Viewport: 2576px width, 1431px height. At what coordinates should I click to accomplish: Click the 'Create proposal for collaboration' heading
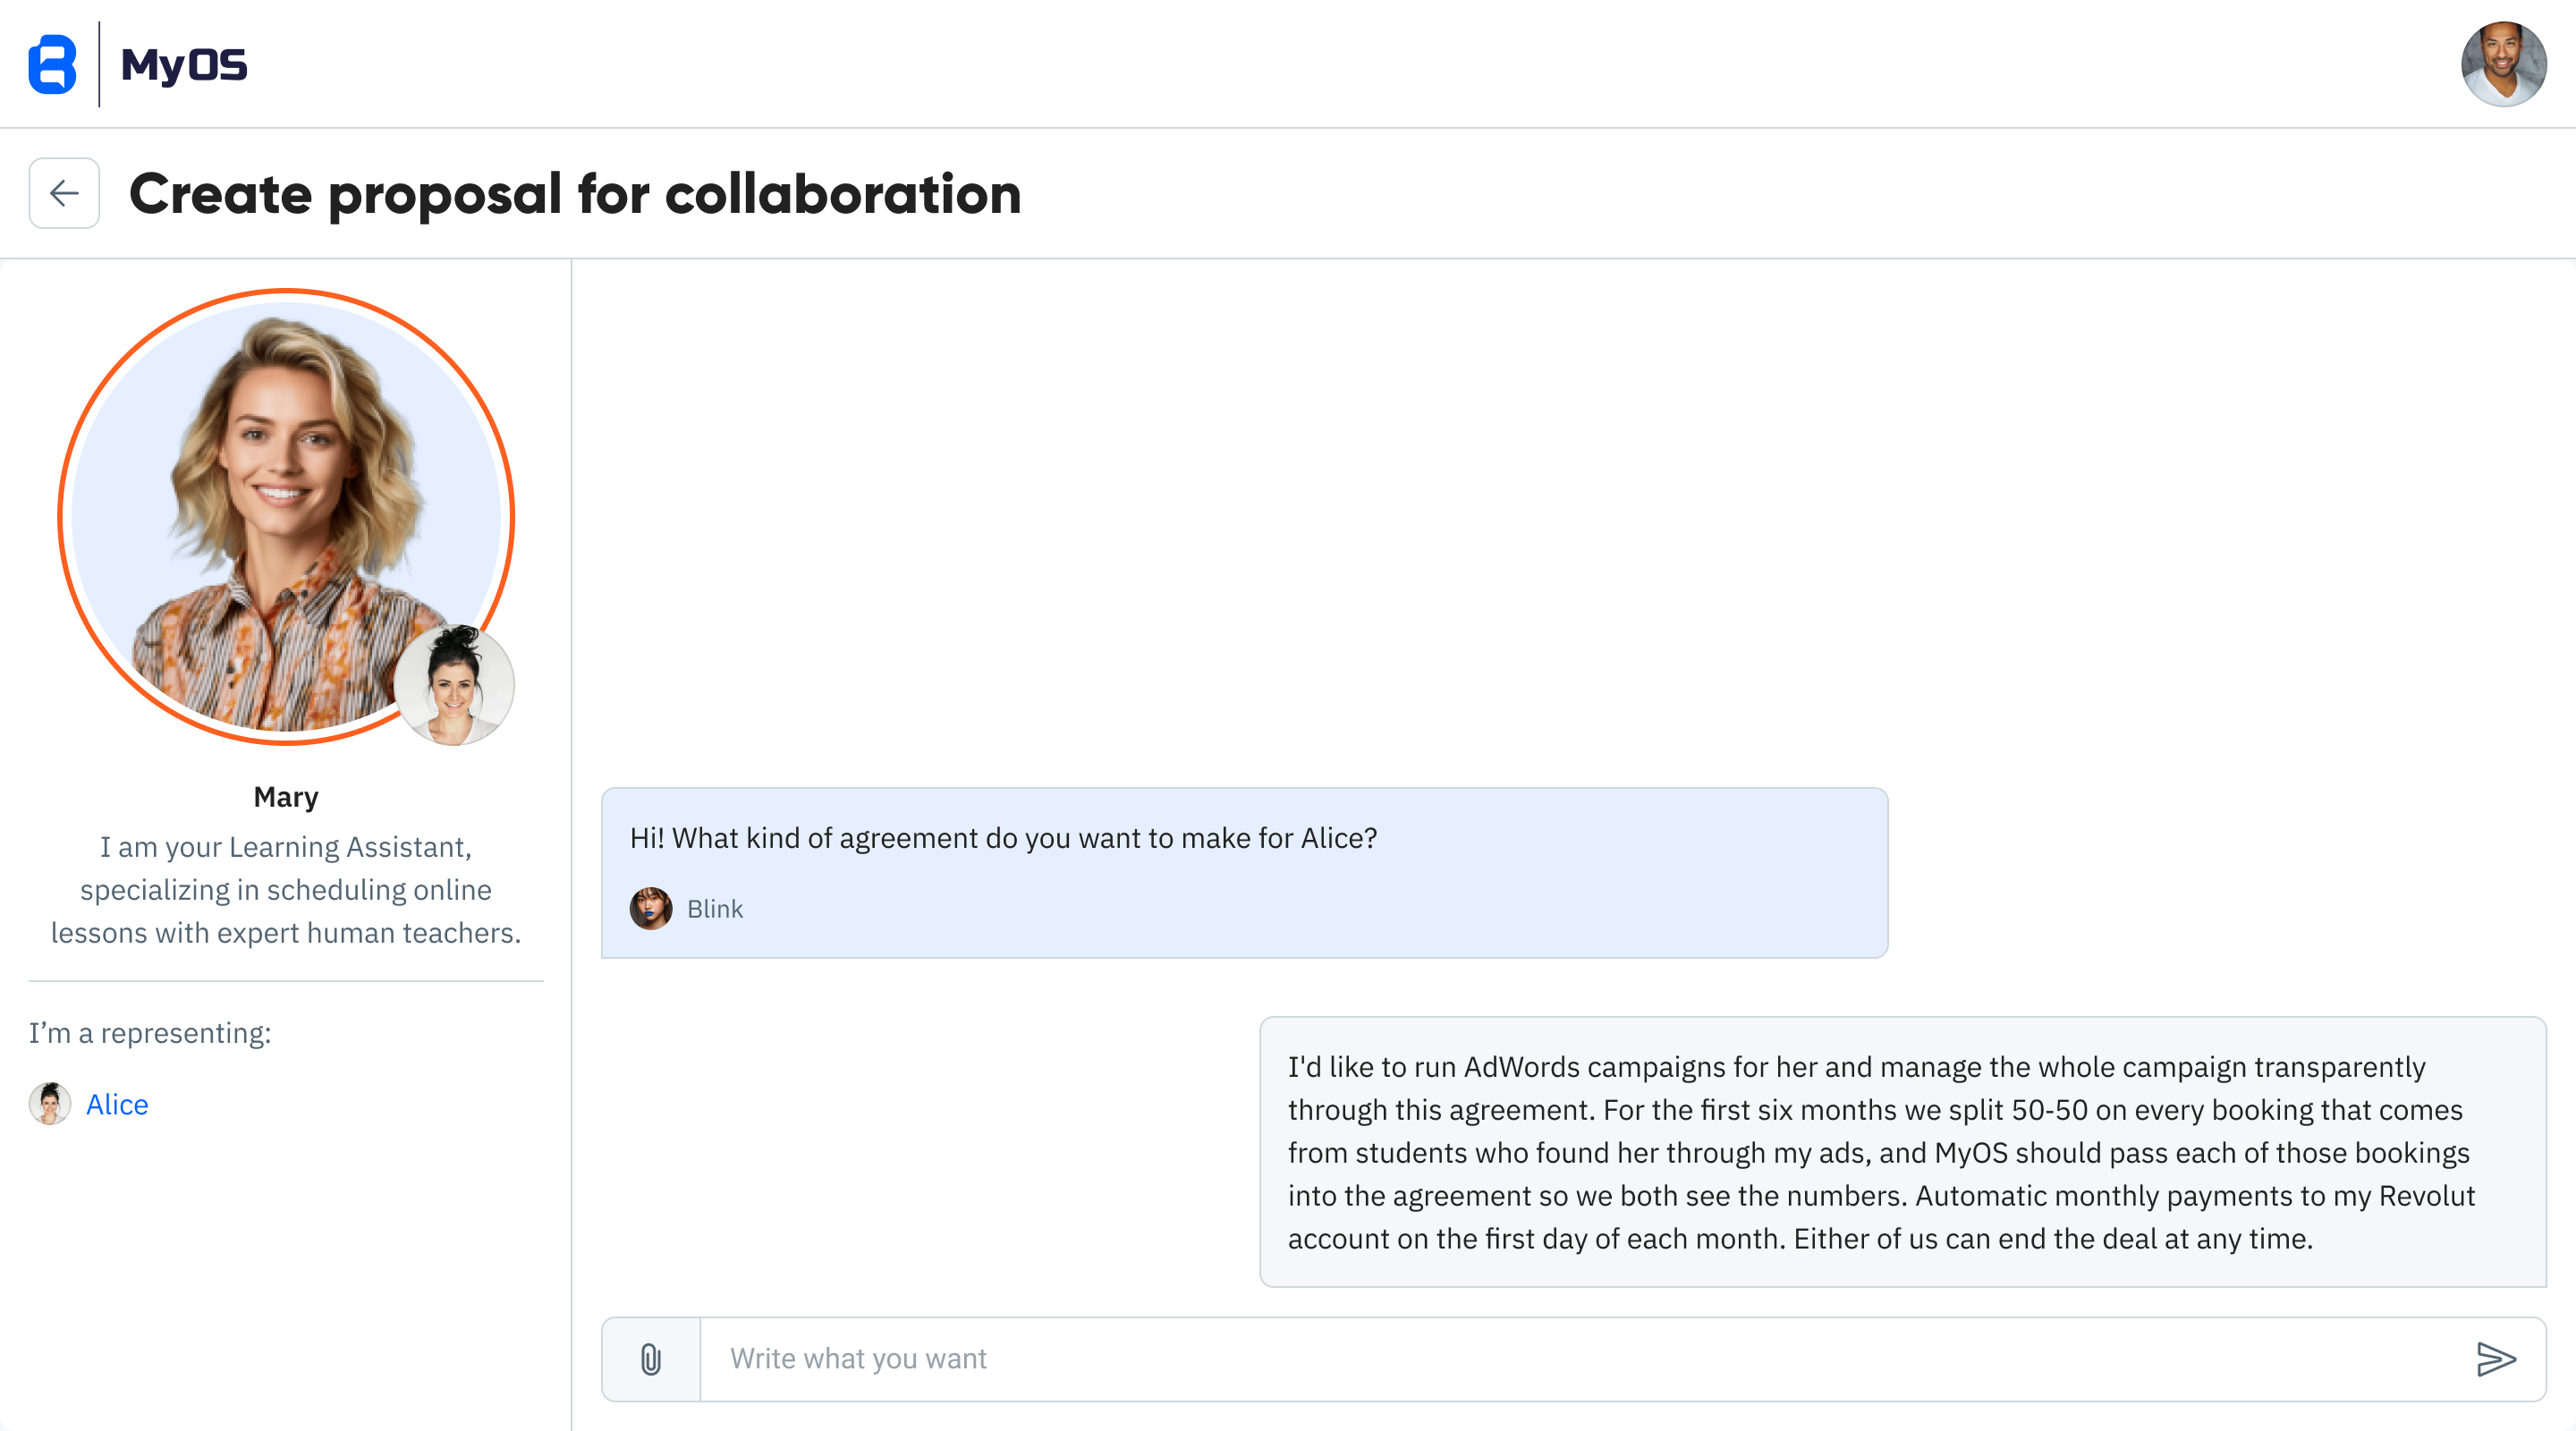pyautogui.click(x=575, y=193)
